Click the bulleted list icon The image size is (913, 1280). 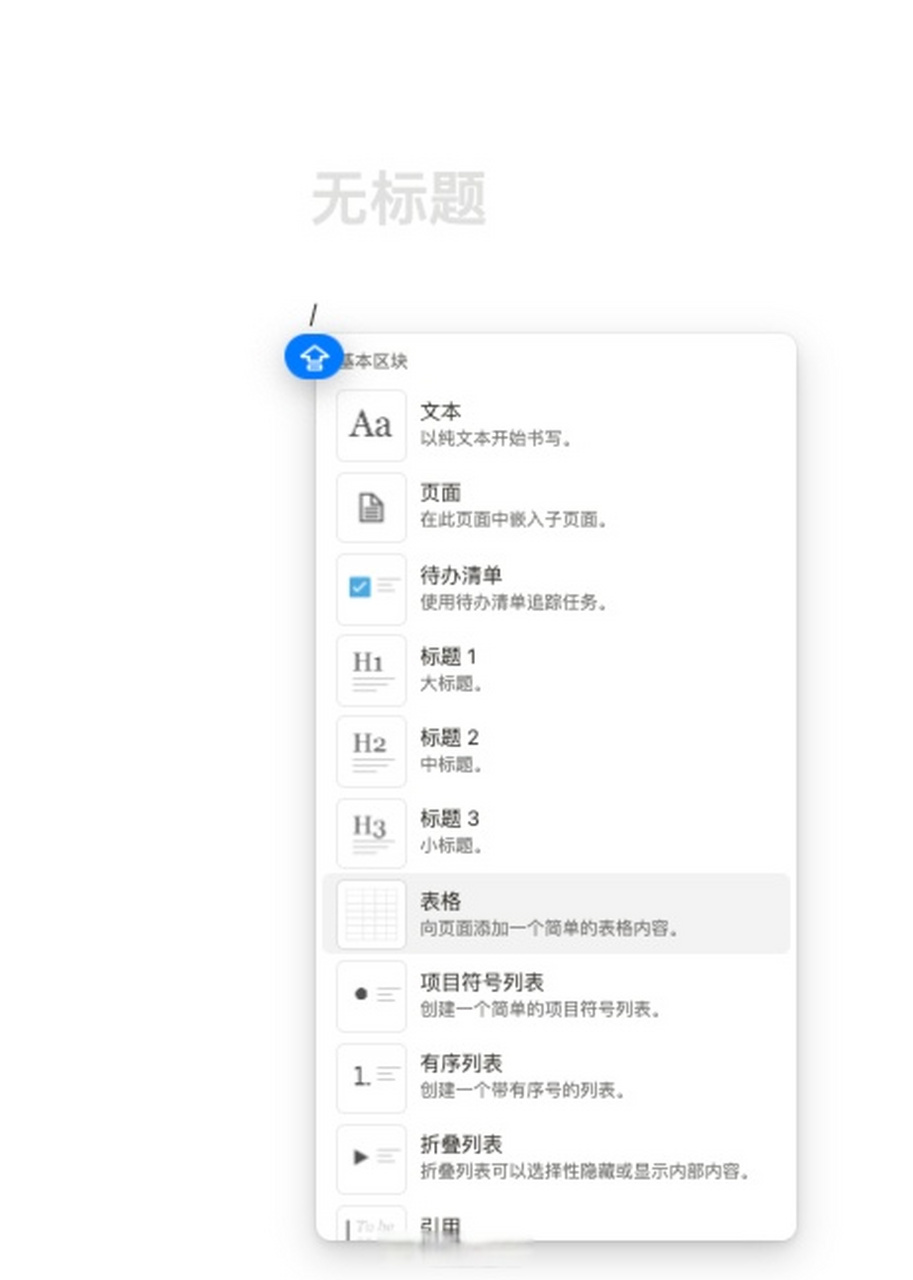[371, 995]
